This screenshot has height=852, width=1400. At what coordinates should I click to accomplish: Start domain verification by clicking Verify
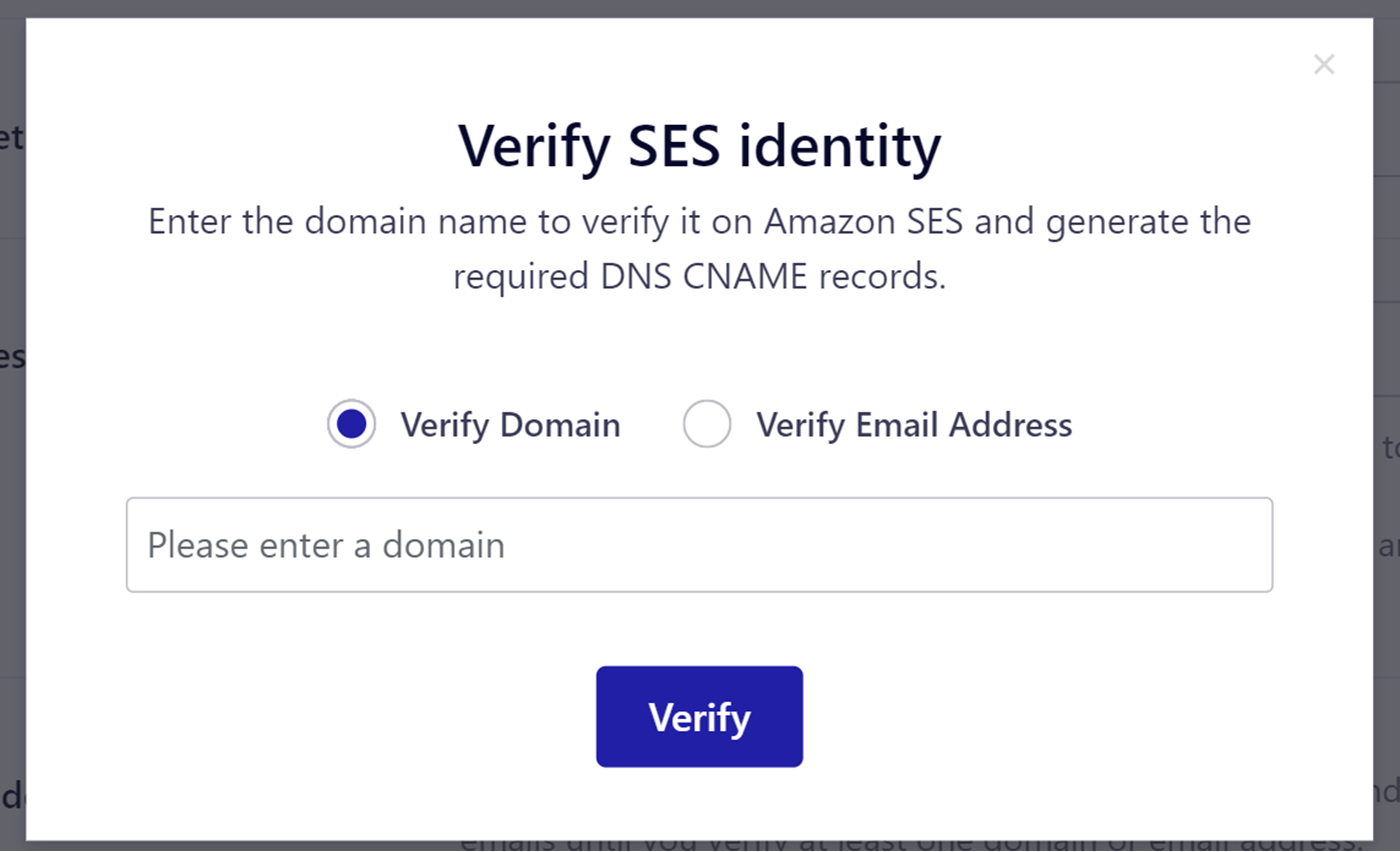699,716
